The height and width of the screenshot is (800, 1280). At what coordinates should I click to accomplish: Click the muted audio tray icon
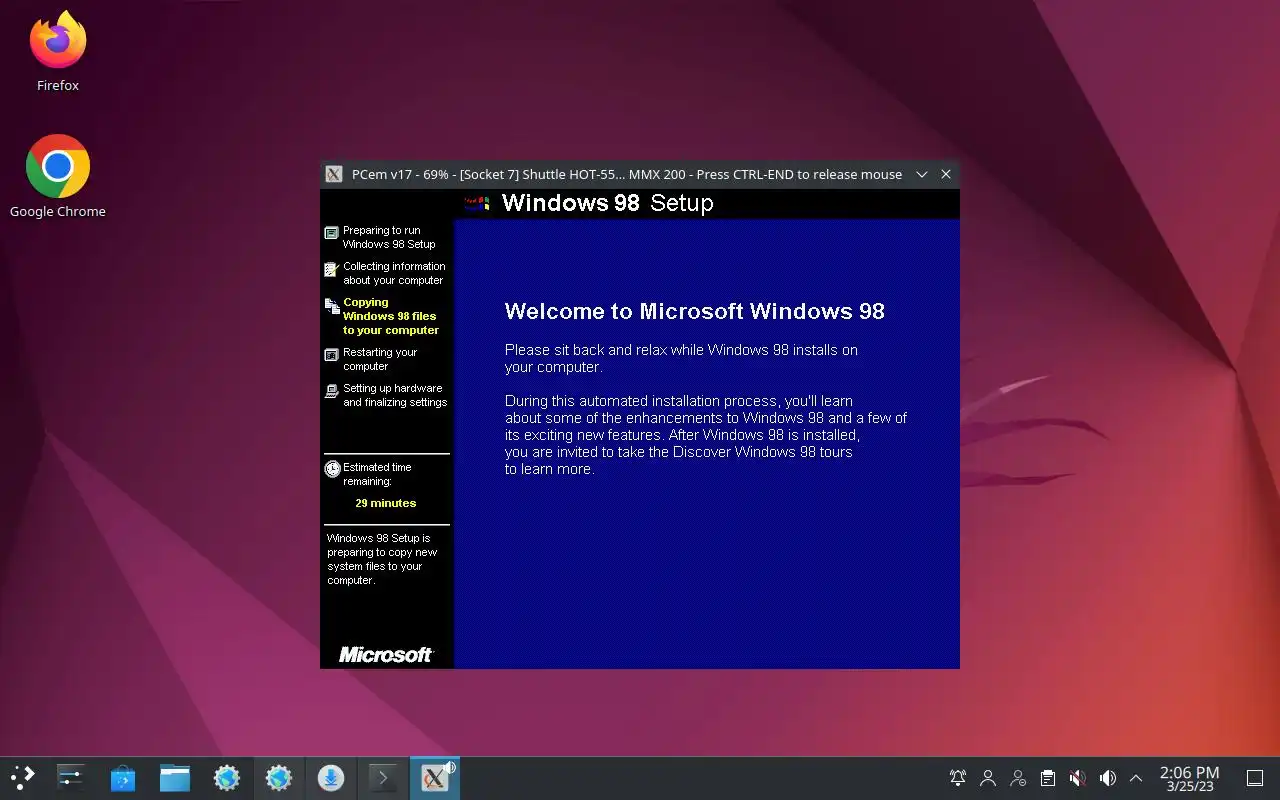coord(1077,778)
